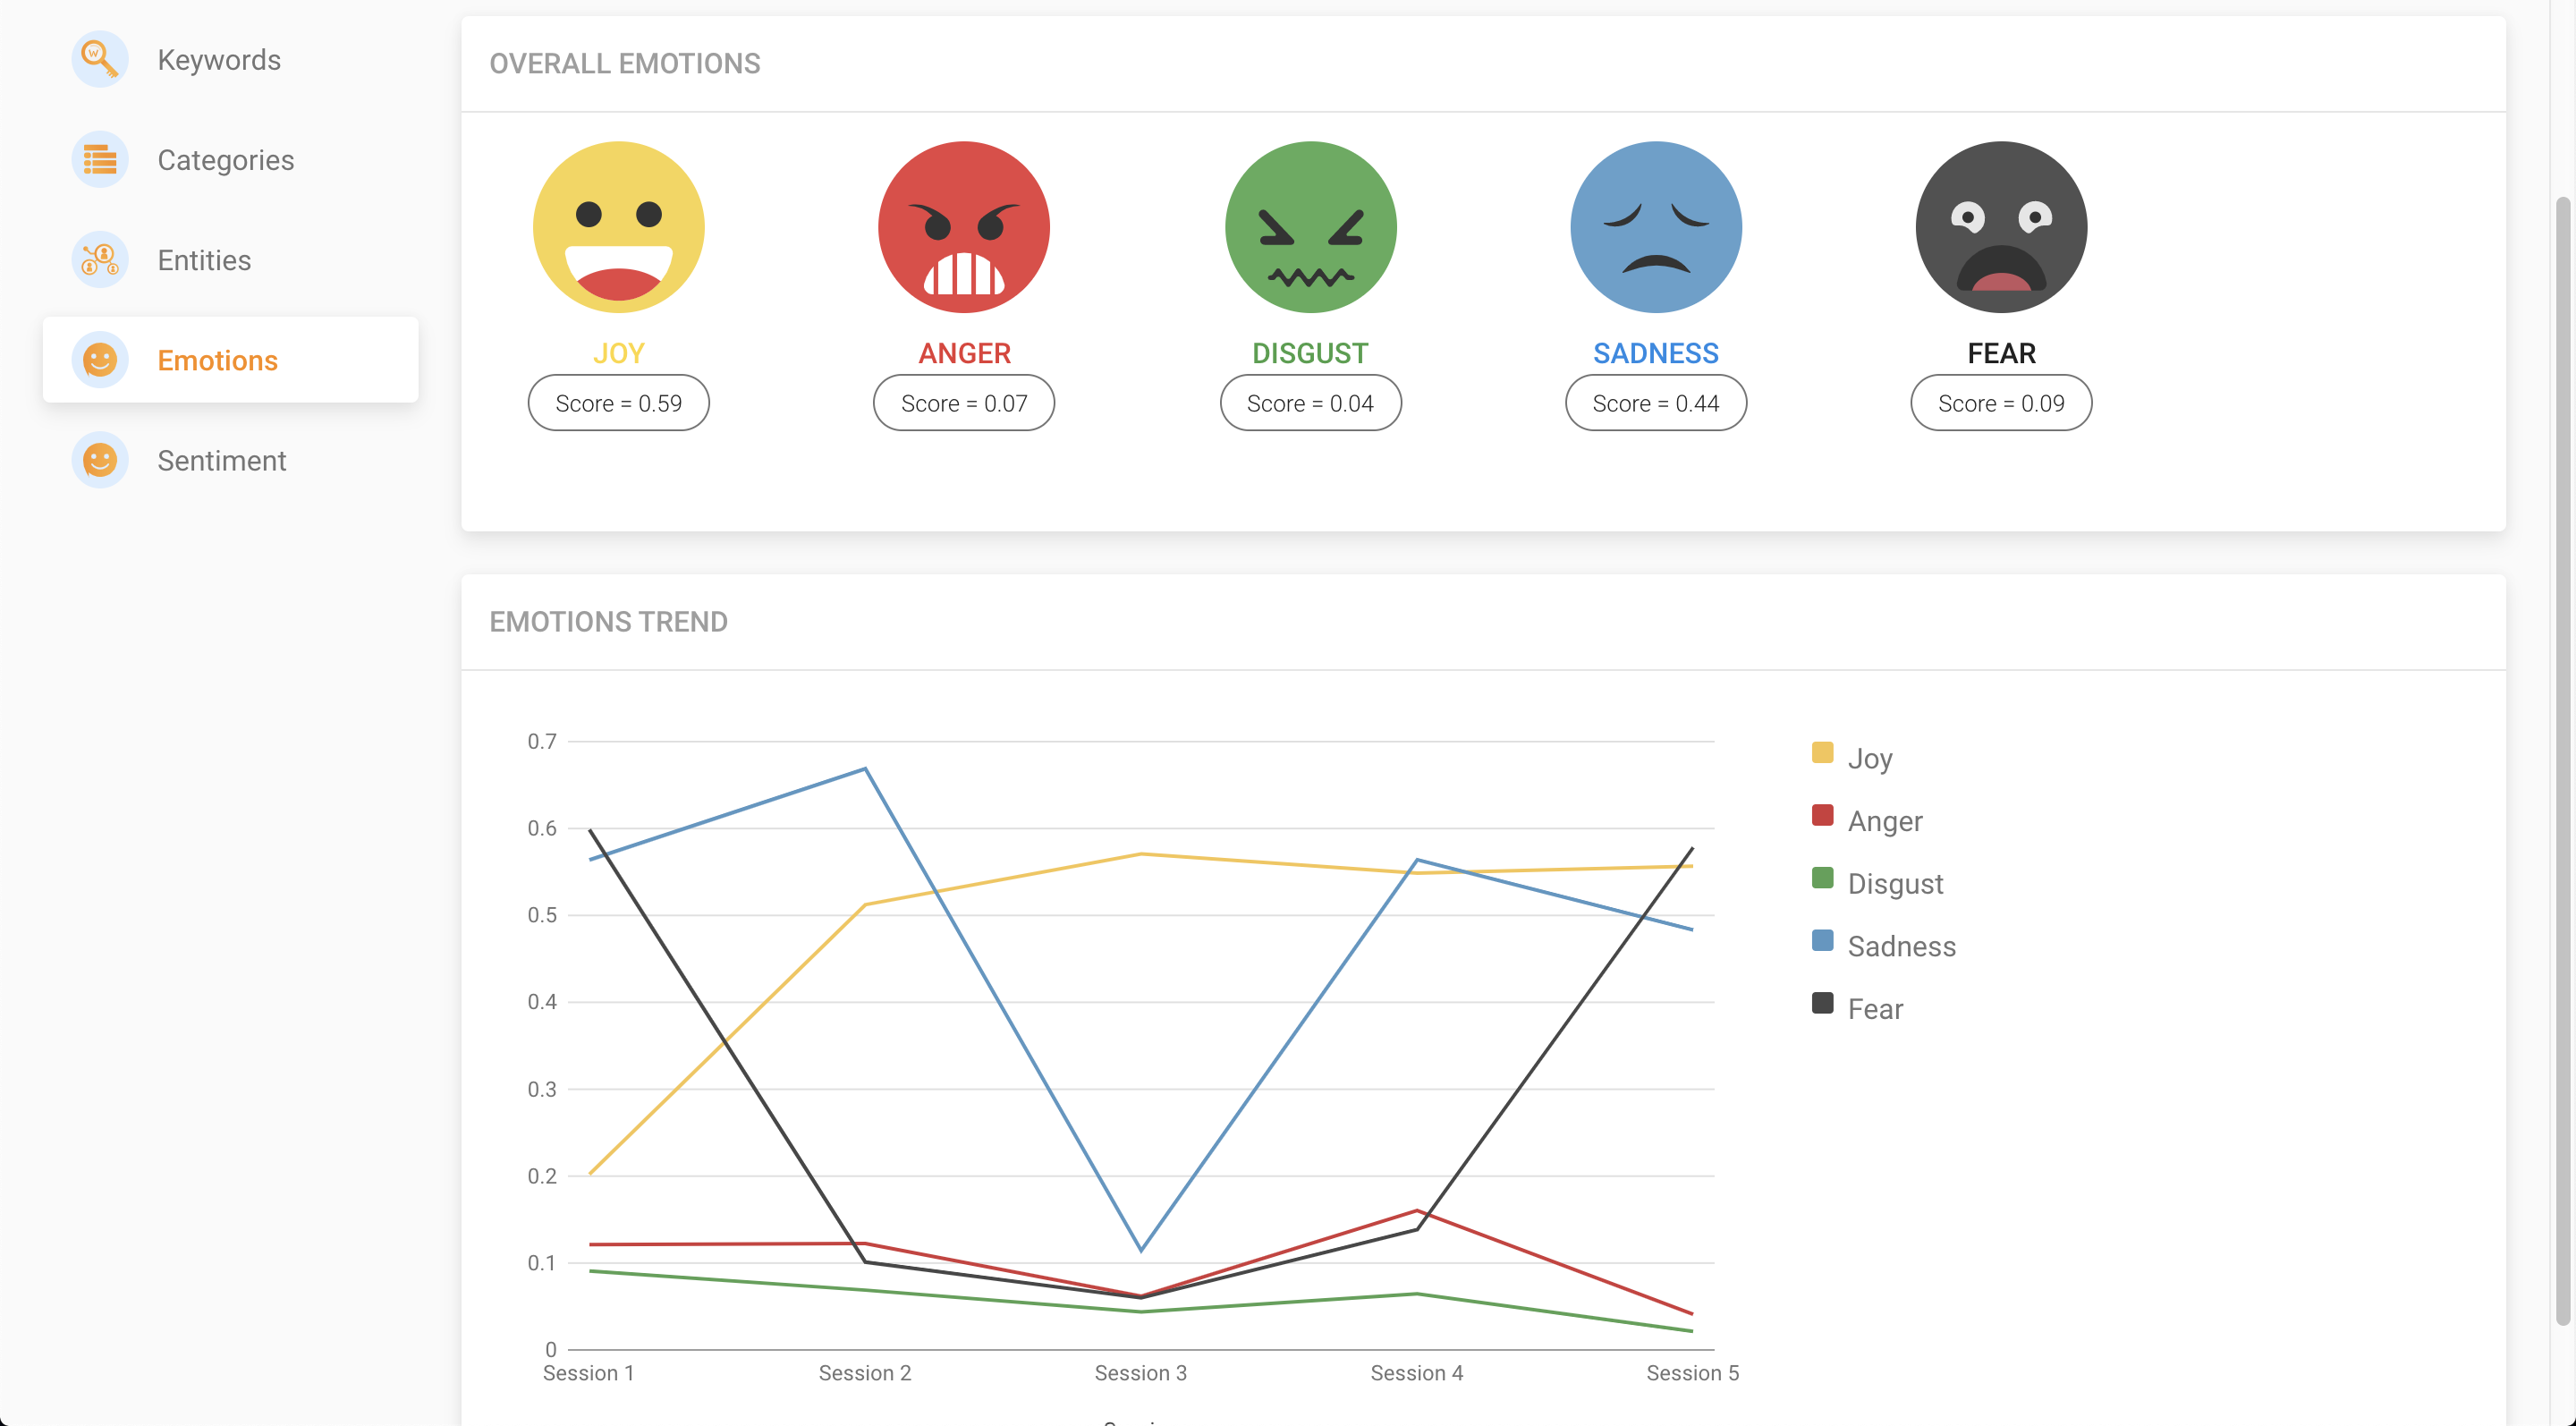
Task: Click the ANGER label text
Action: pos(964,353)
